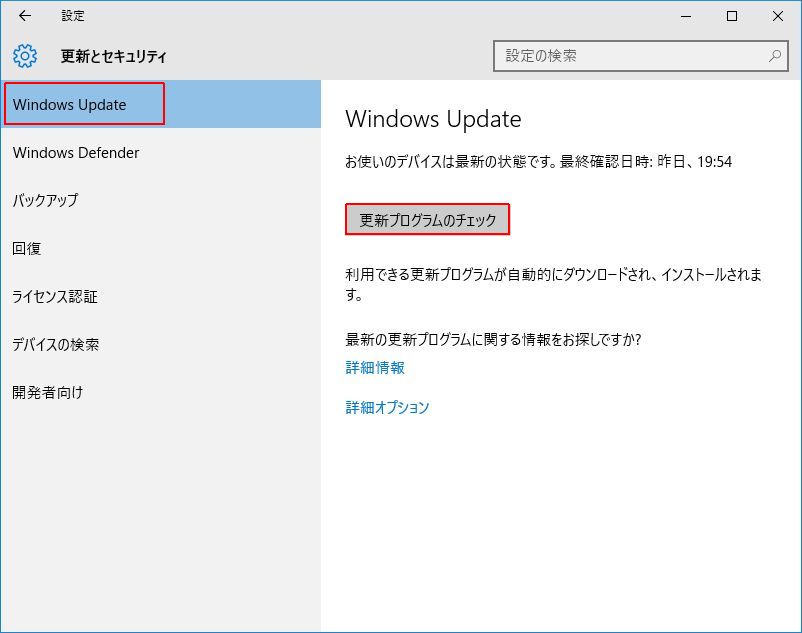Open Windows Defender settings

161,152
